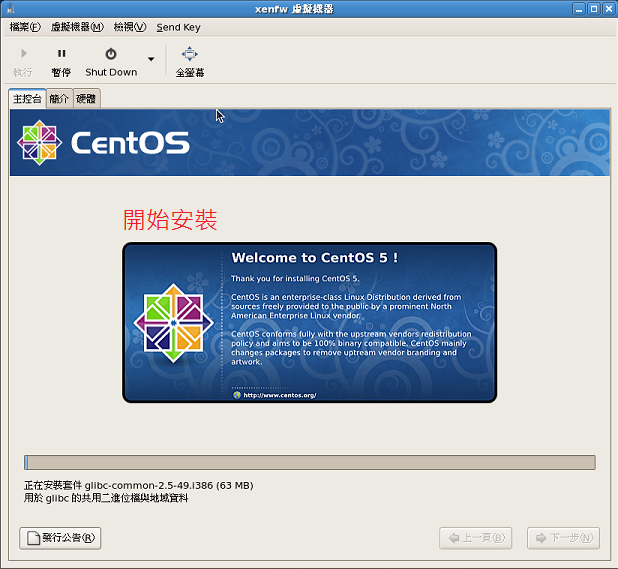This screenshot has height=569, width=618.
Task: Click the 發行公告(R) release notes button
Action: pyautogui.click(x=60, y=538)
